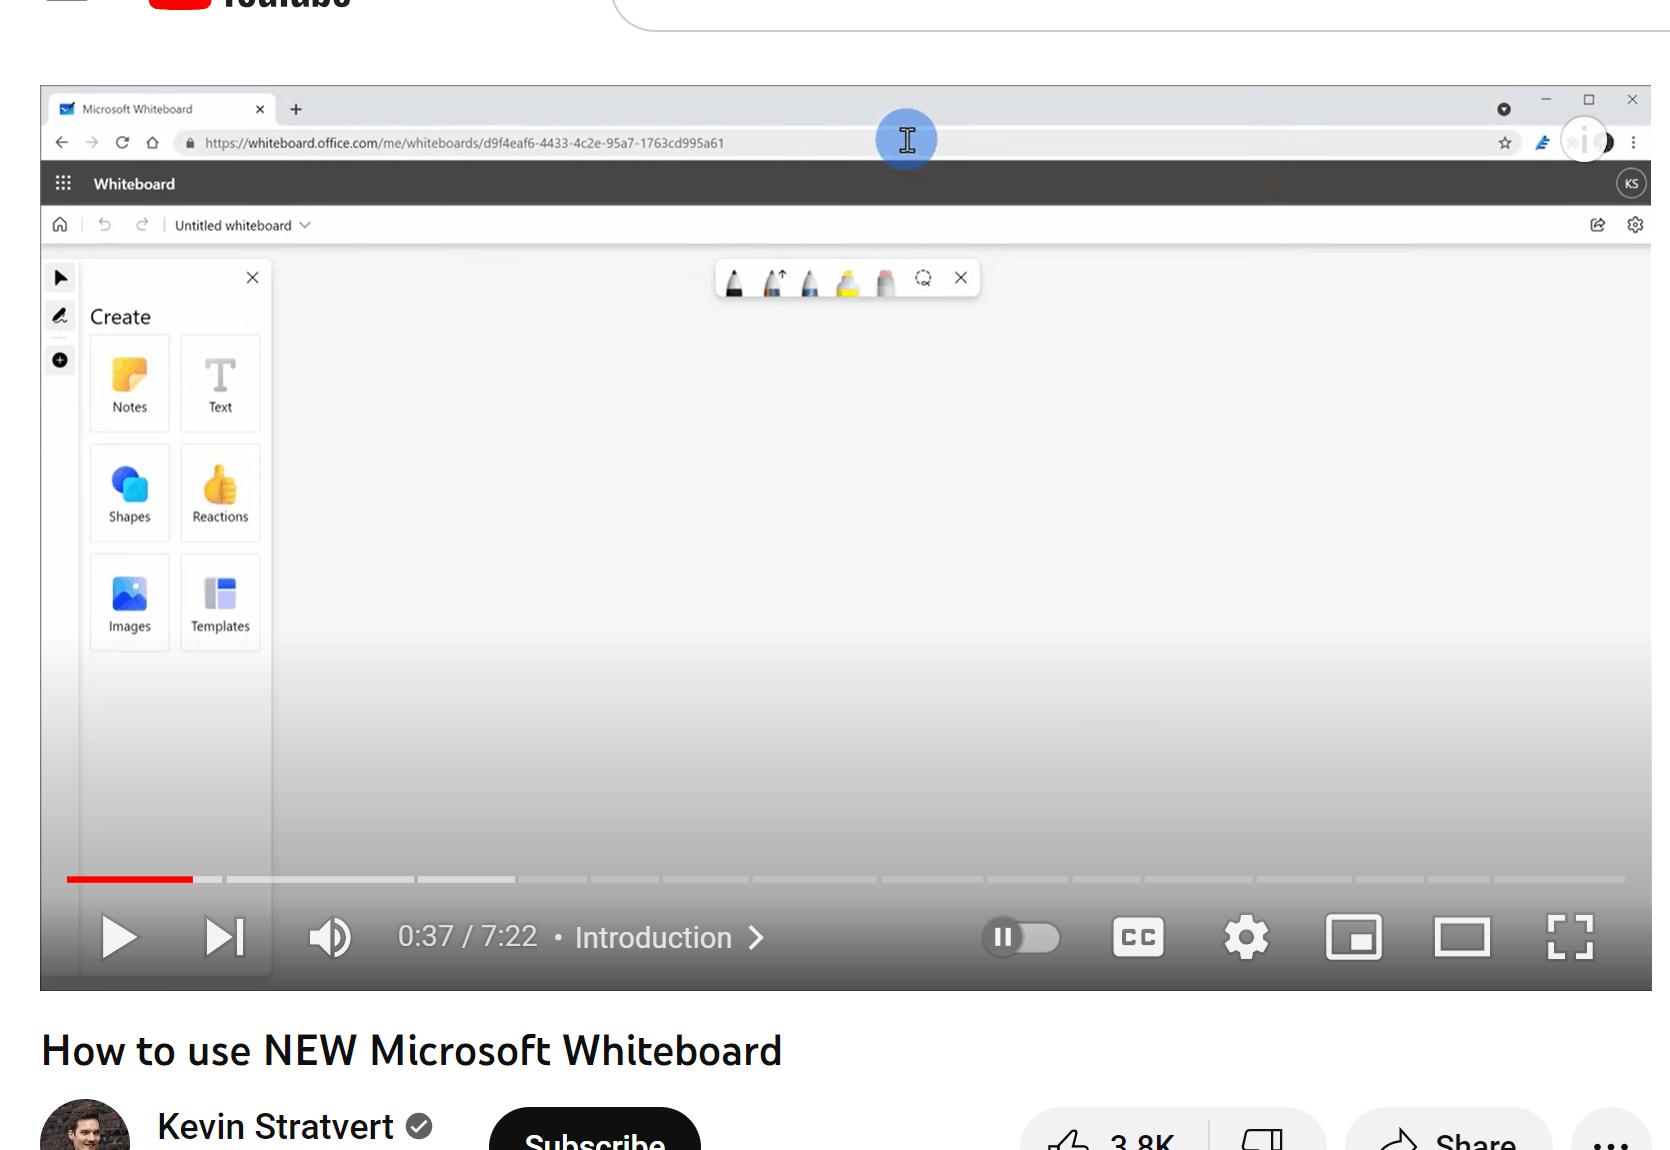Close the ink pen toolbar
This screenshot has width=1670, height=1150.
click(961, 278)
